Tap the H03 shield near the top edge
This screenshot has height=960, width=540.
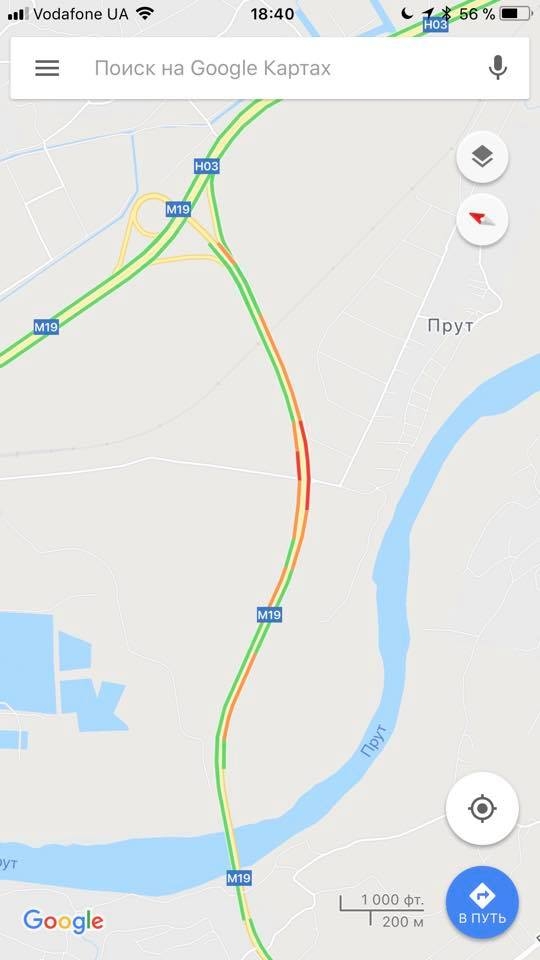click(x=436, y=24)
